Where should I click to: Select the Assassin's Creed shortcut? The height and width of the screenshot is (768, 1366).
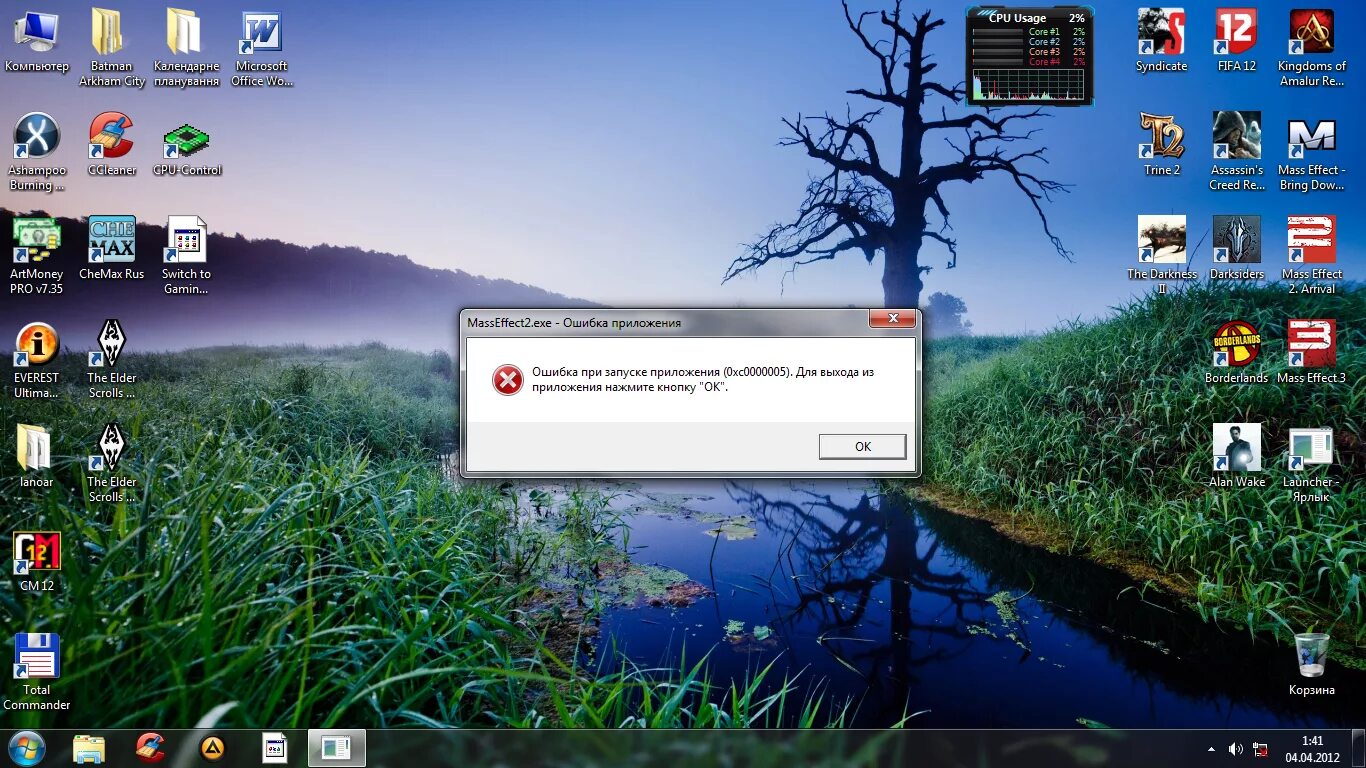(x=1237, y=152)
